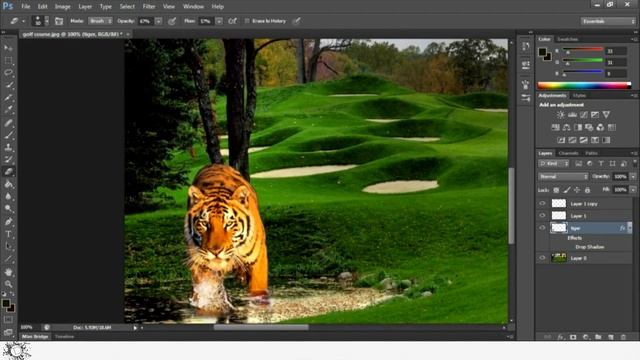Select the Rectangular Marquee tool

8,60
